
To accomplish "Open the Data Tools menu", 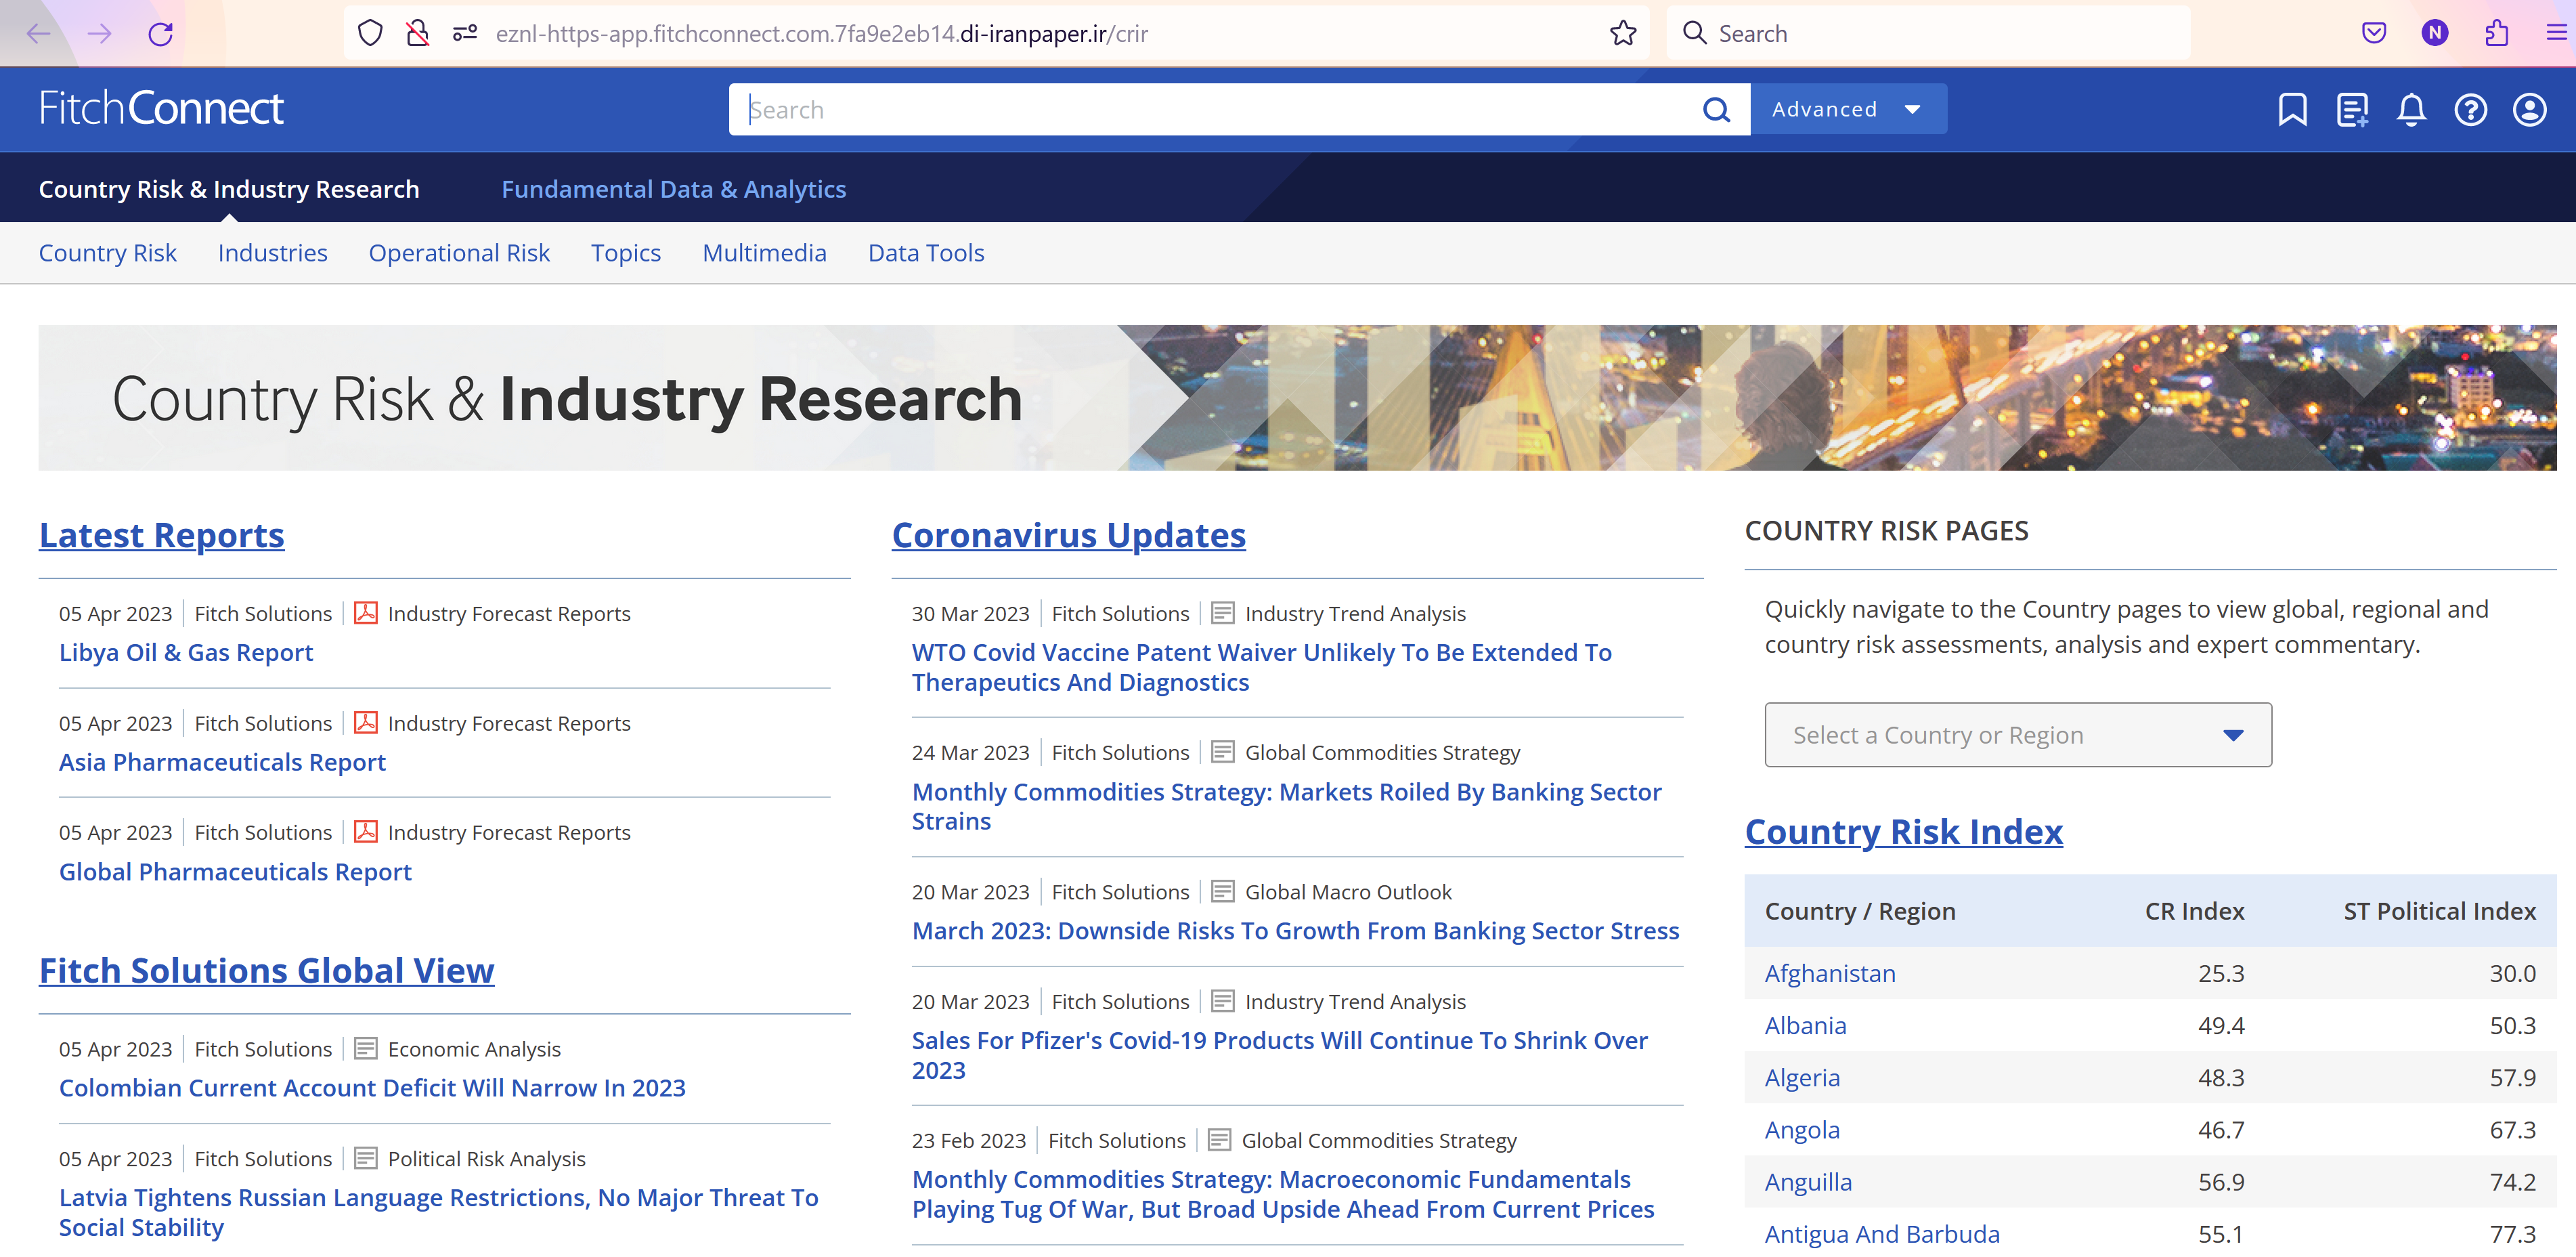I will point(925,253).
